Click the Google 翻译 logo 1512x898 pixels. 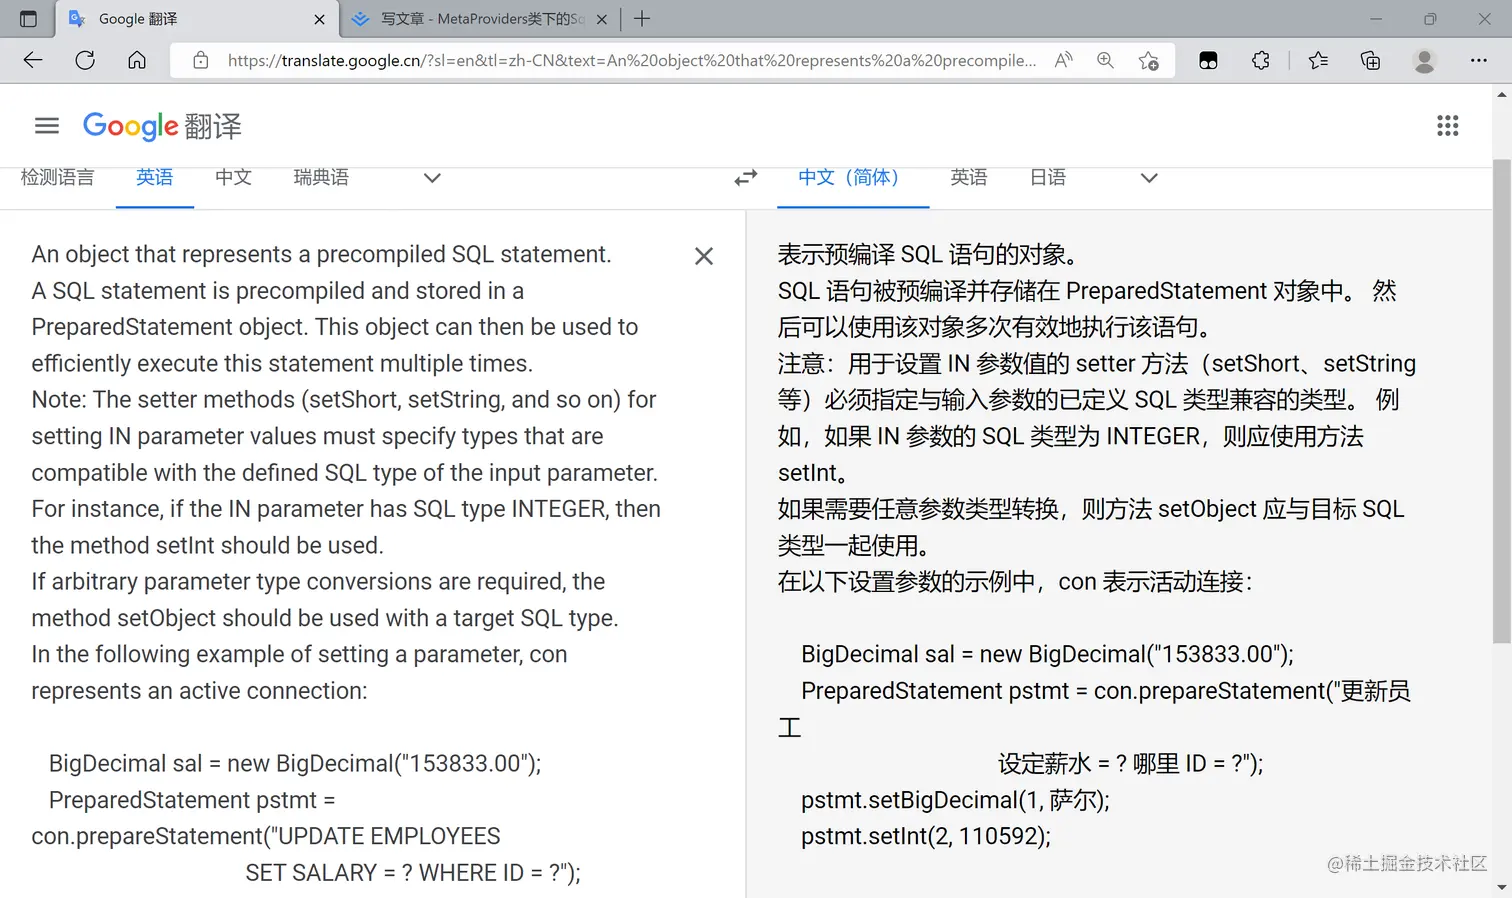162,126
